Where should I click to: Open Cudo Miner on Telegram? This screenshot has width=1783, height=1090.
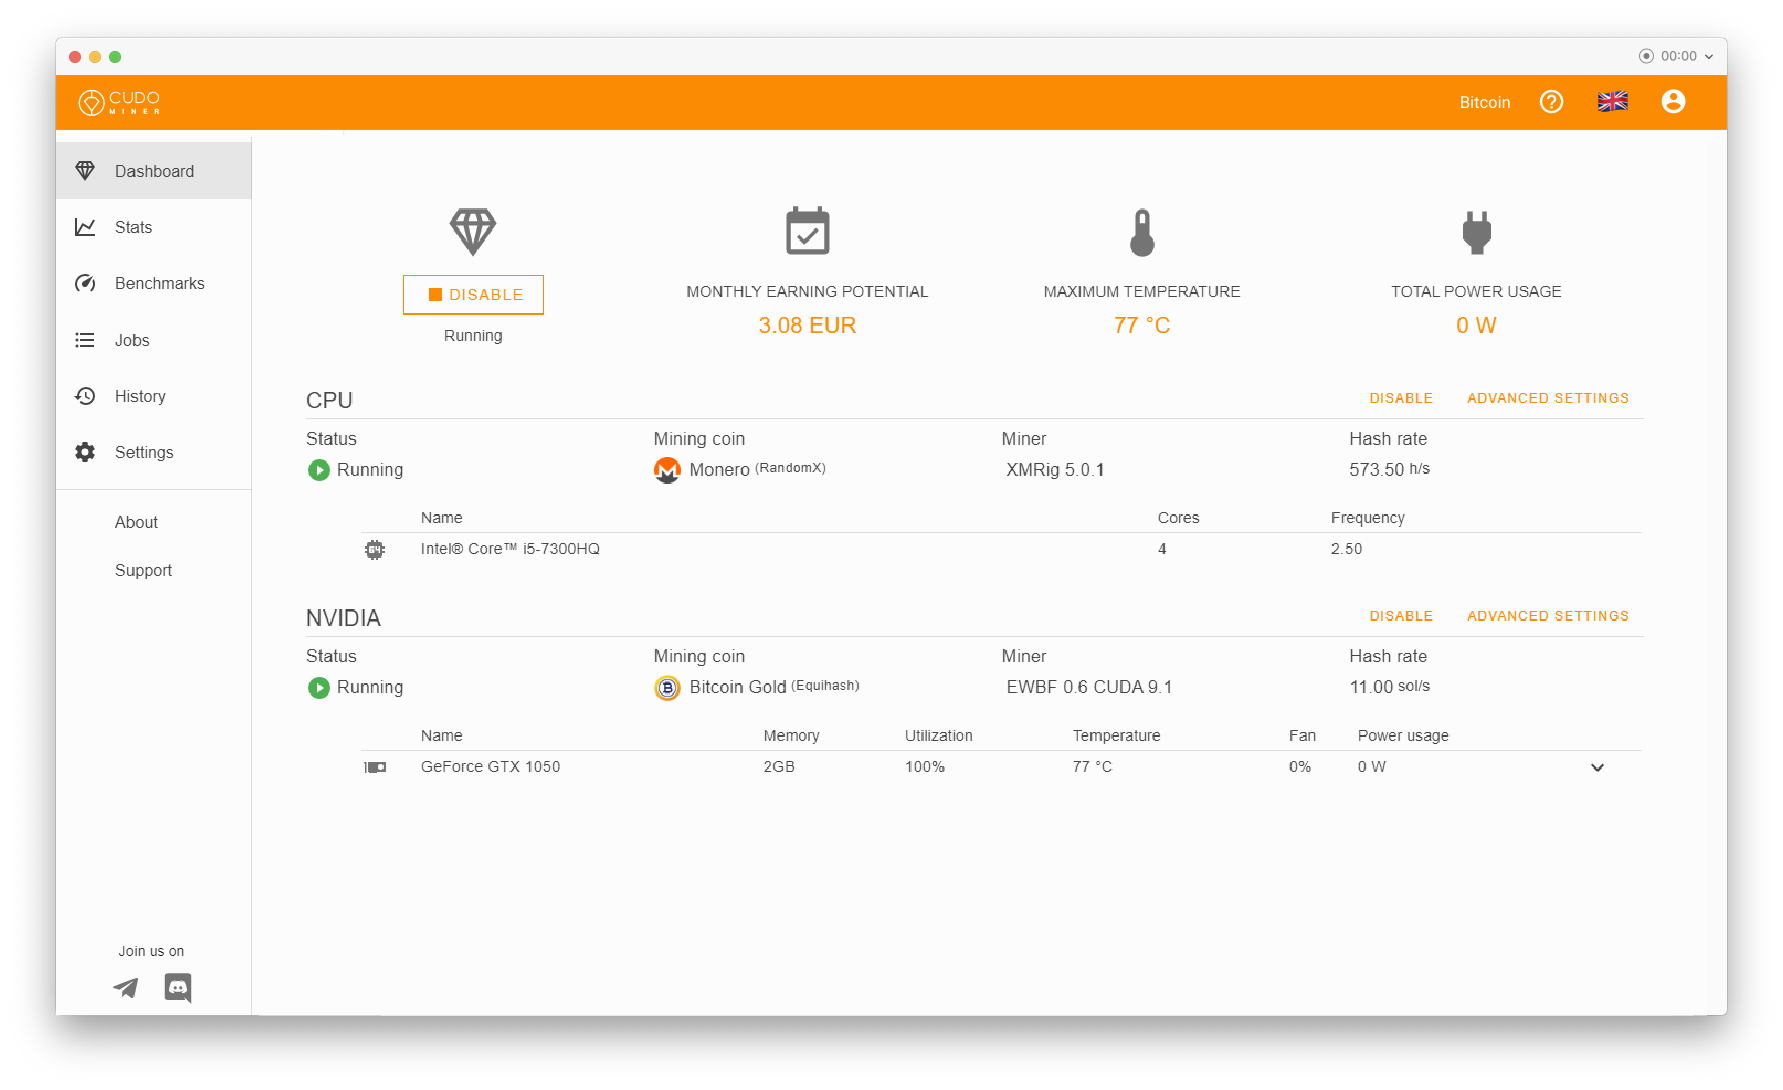pos(124,988)
